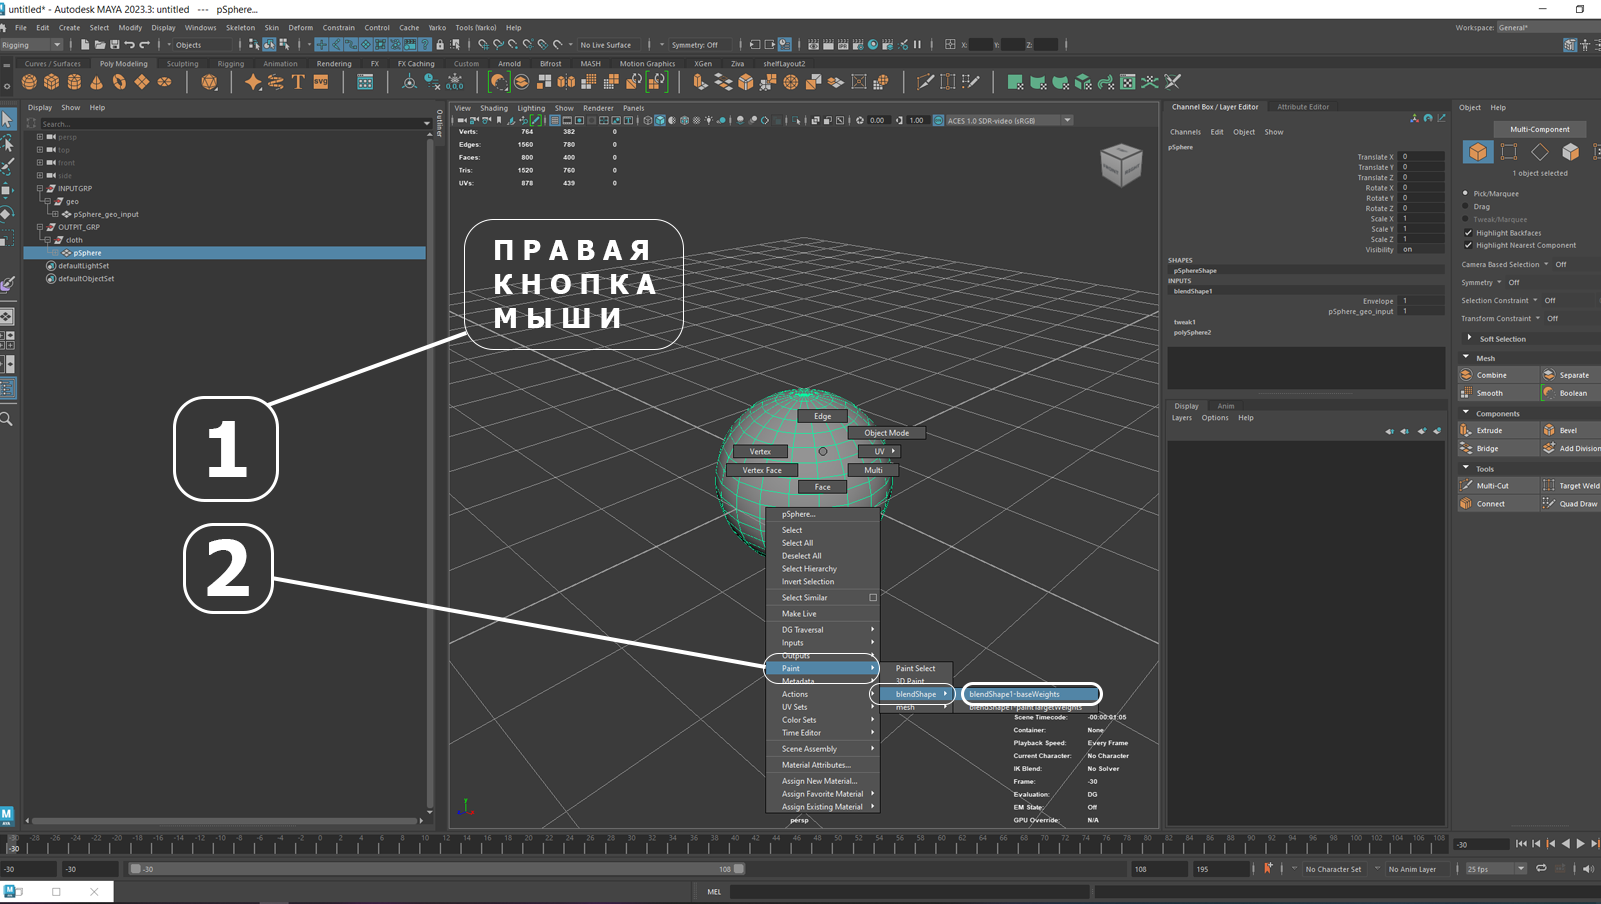
Task: Click the Bridge shelf icon
Action: (x=723, y=82)
